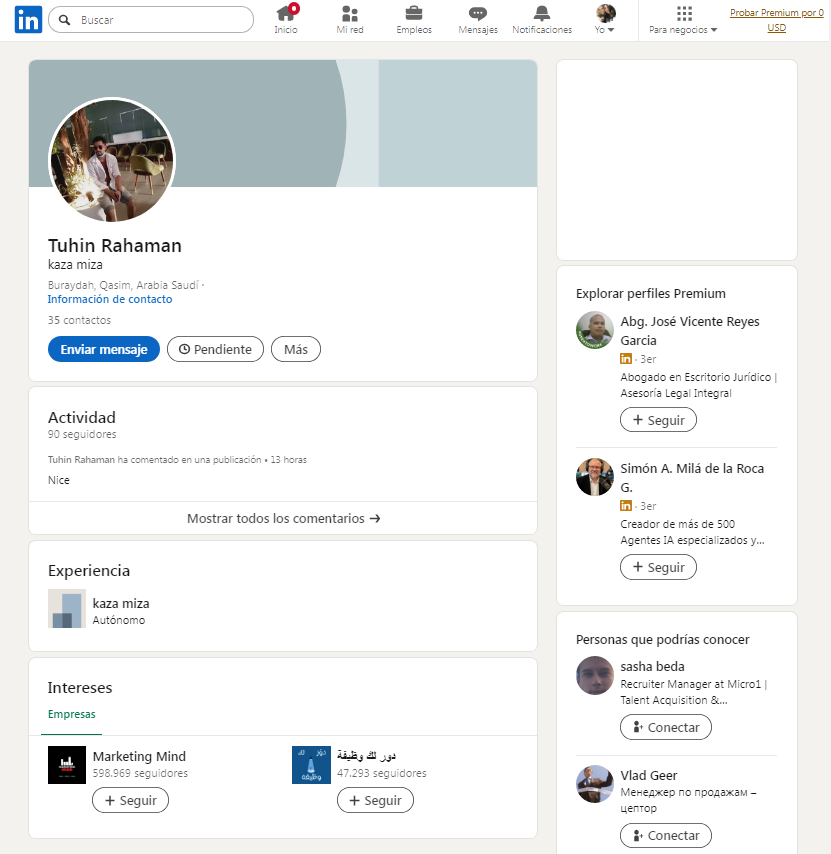Click 'Tuhin Rahaman ha comentado en una publicación'
Screen dimensions: 831x854
(154, 460)
